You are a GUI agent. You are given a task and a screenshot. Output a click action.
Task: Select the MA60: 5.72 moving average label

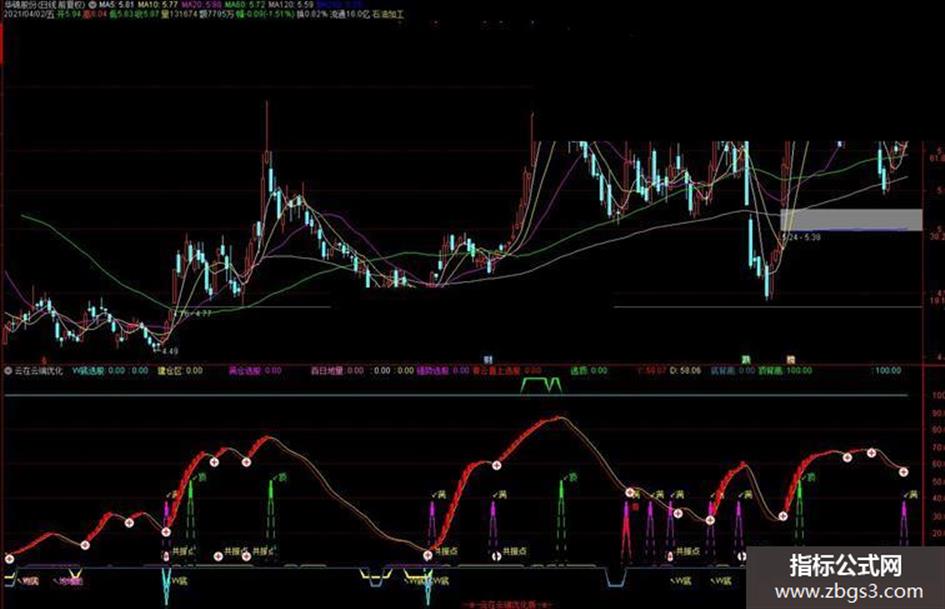(244, 4)
